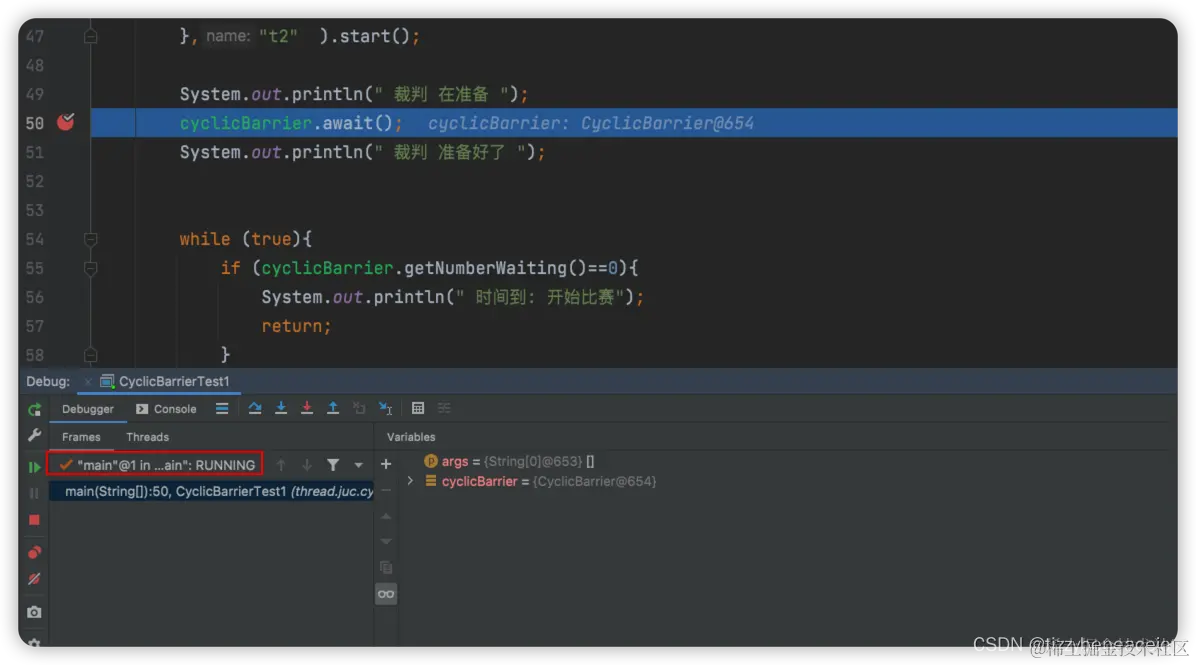Click fold marker on line 47
The height and width of the screenshot is (665, 1196).
pyautogui.click(x=91, y=36)
